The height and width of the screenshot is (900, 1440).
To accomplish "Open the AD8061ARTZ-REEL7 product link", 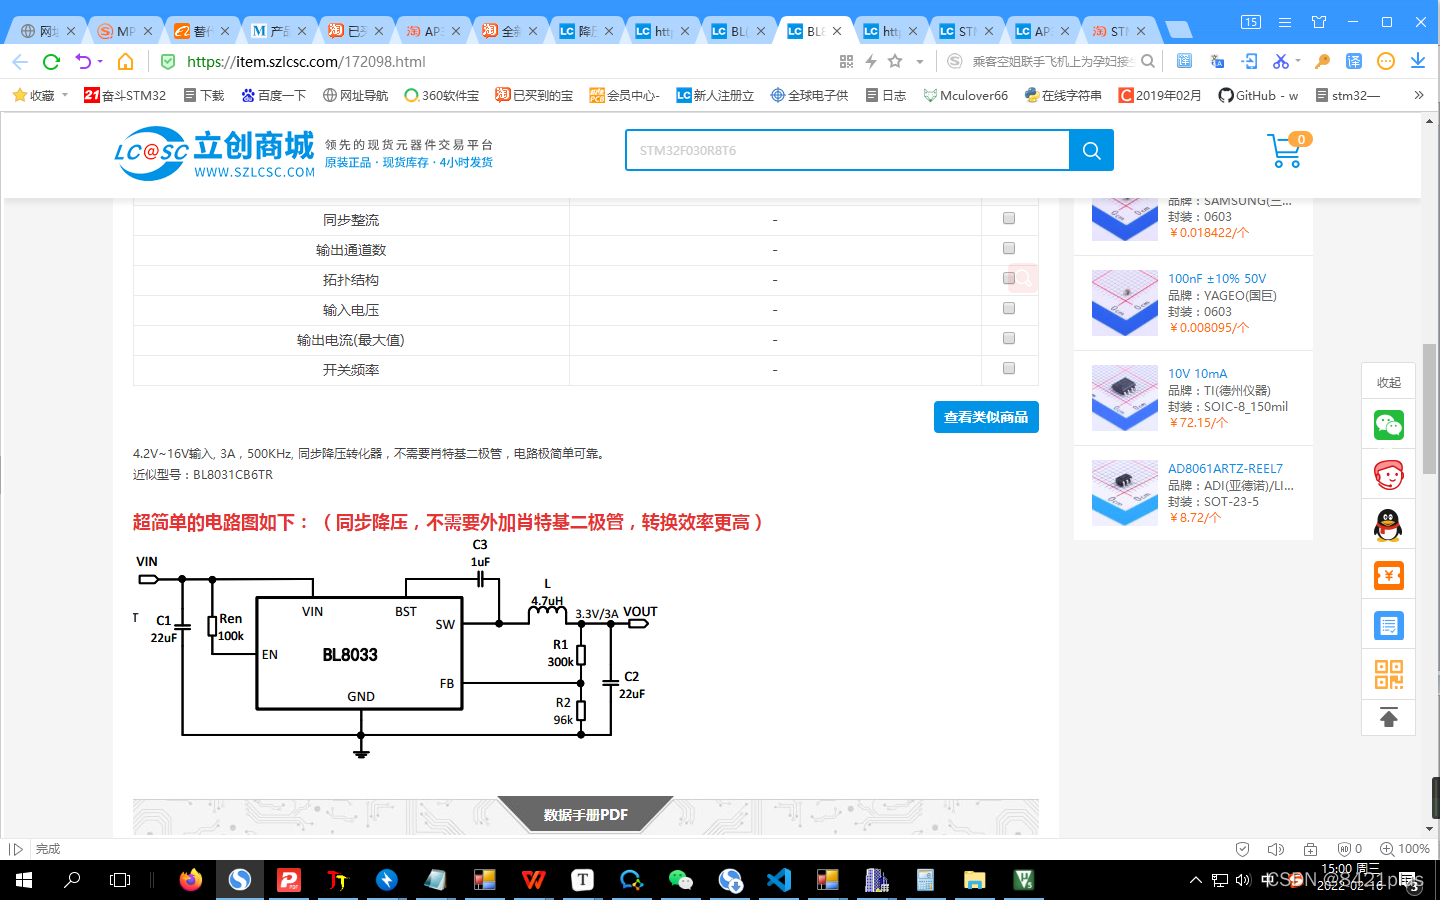I will [x=1225, y=469].
